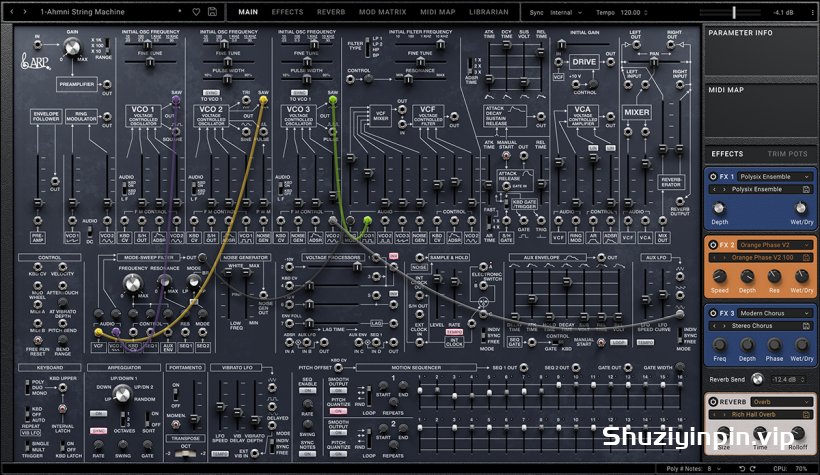Save the FX 1 Polysix Ensemble preset
820x475 pixels.
click(x=806, y=189)
